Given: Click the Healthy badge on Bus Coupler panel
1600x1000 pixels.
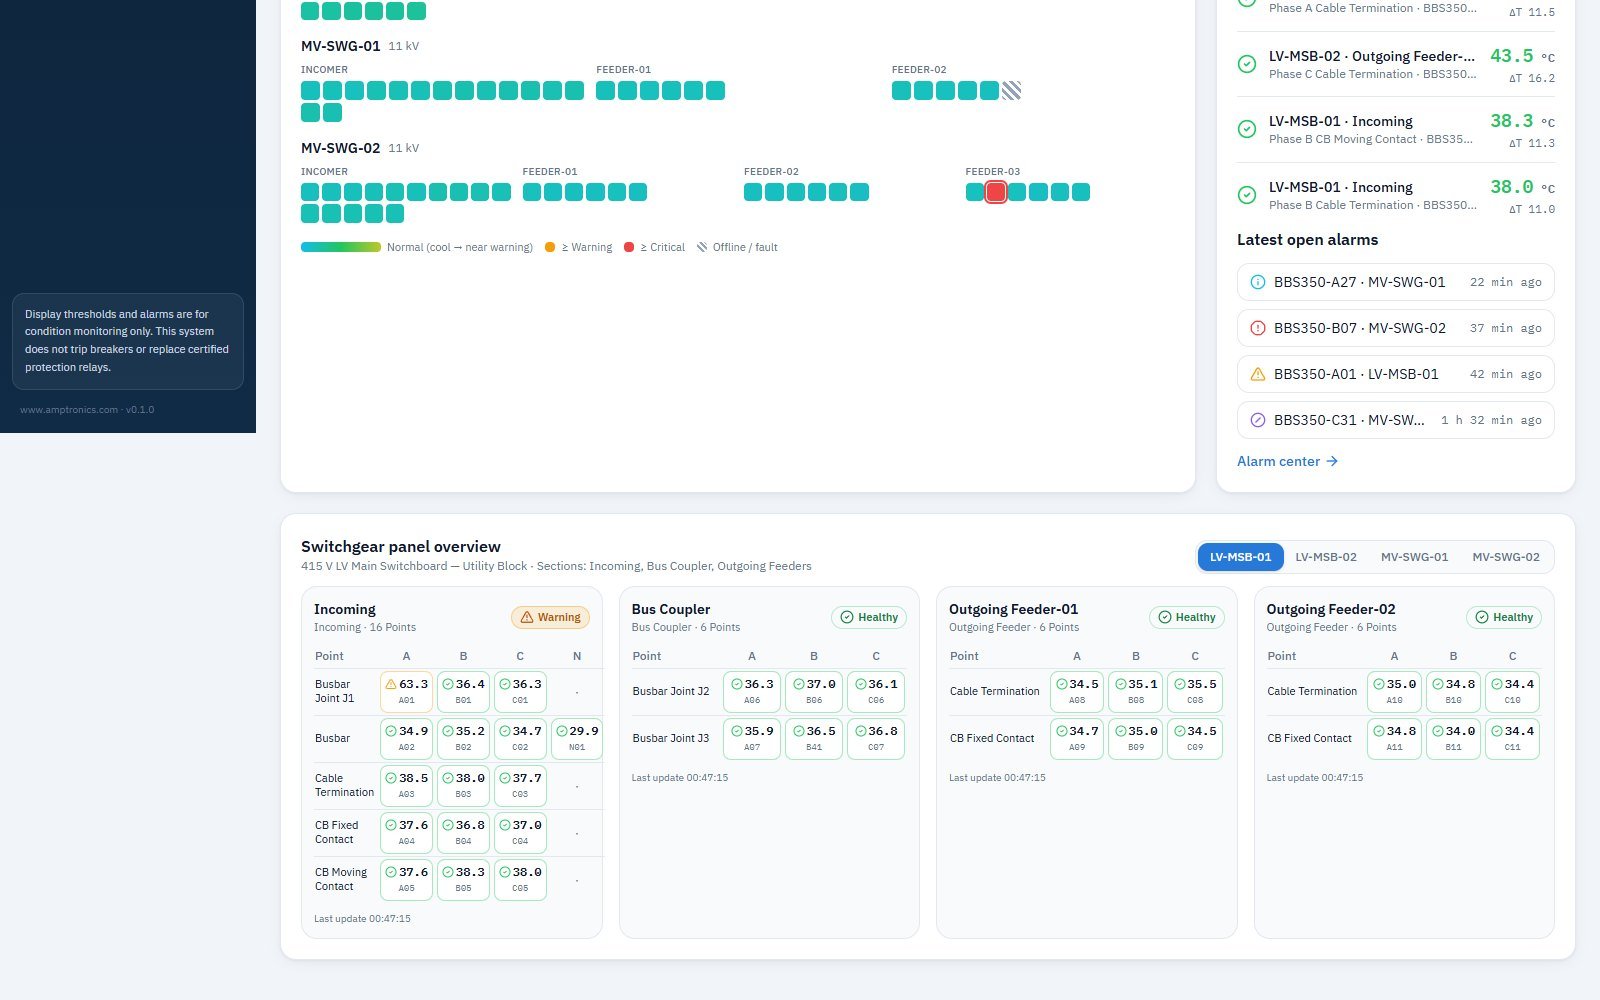Looking at the screenshot, I should 869,617.
